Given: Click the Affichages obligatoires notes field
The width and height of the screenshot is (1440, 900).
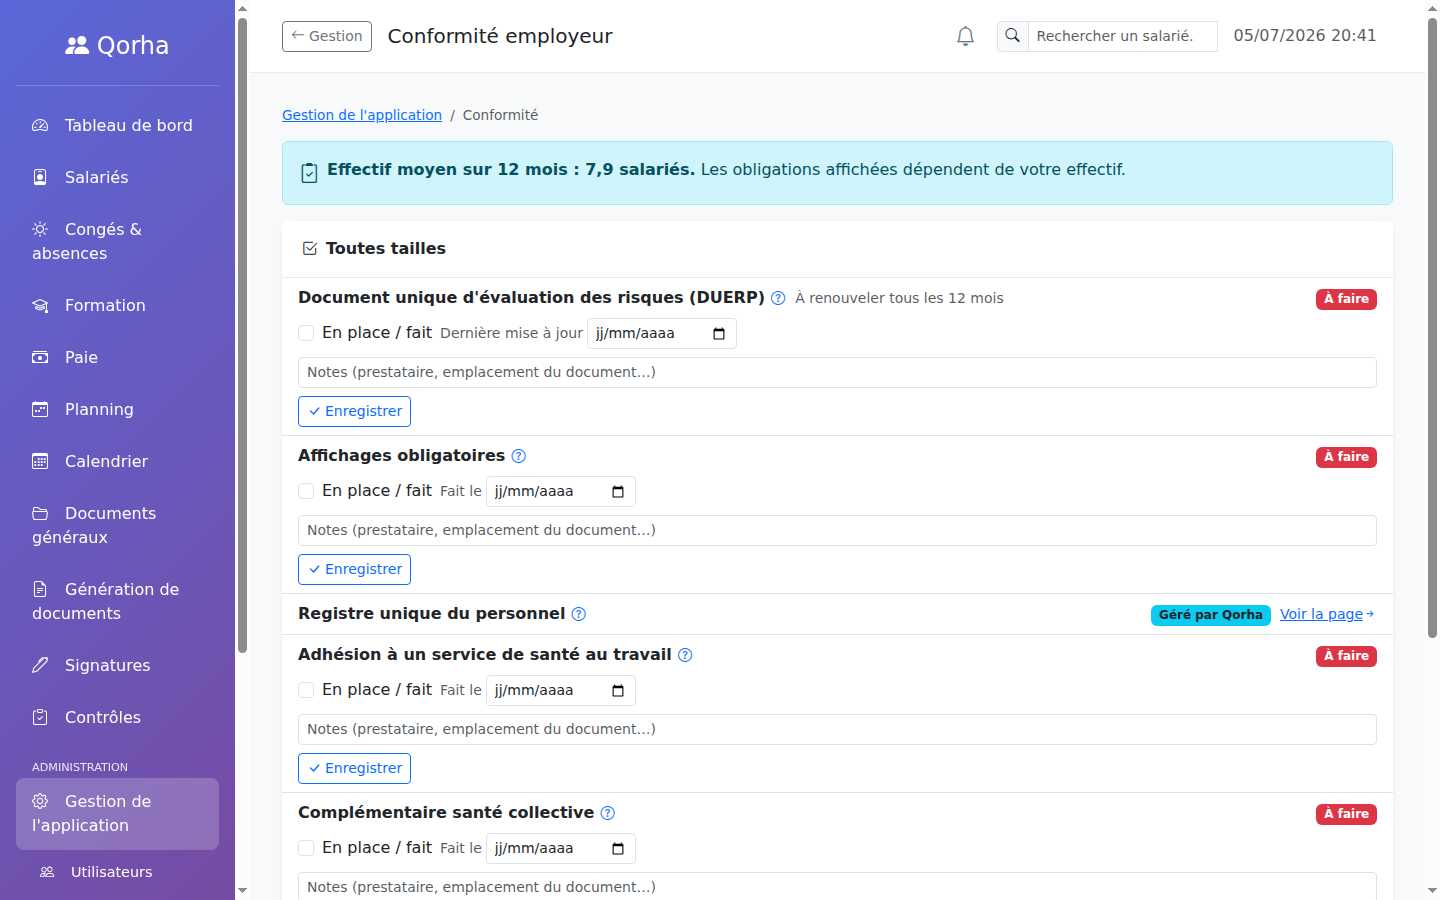Looking at the screenshot, I should click(837, 530).
